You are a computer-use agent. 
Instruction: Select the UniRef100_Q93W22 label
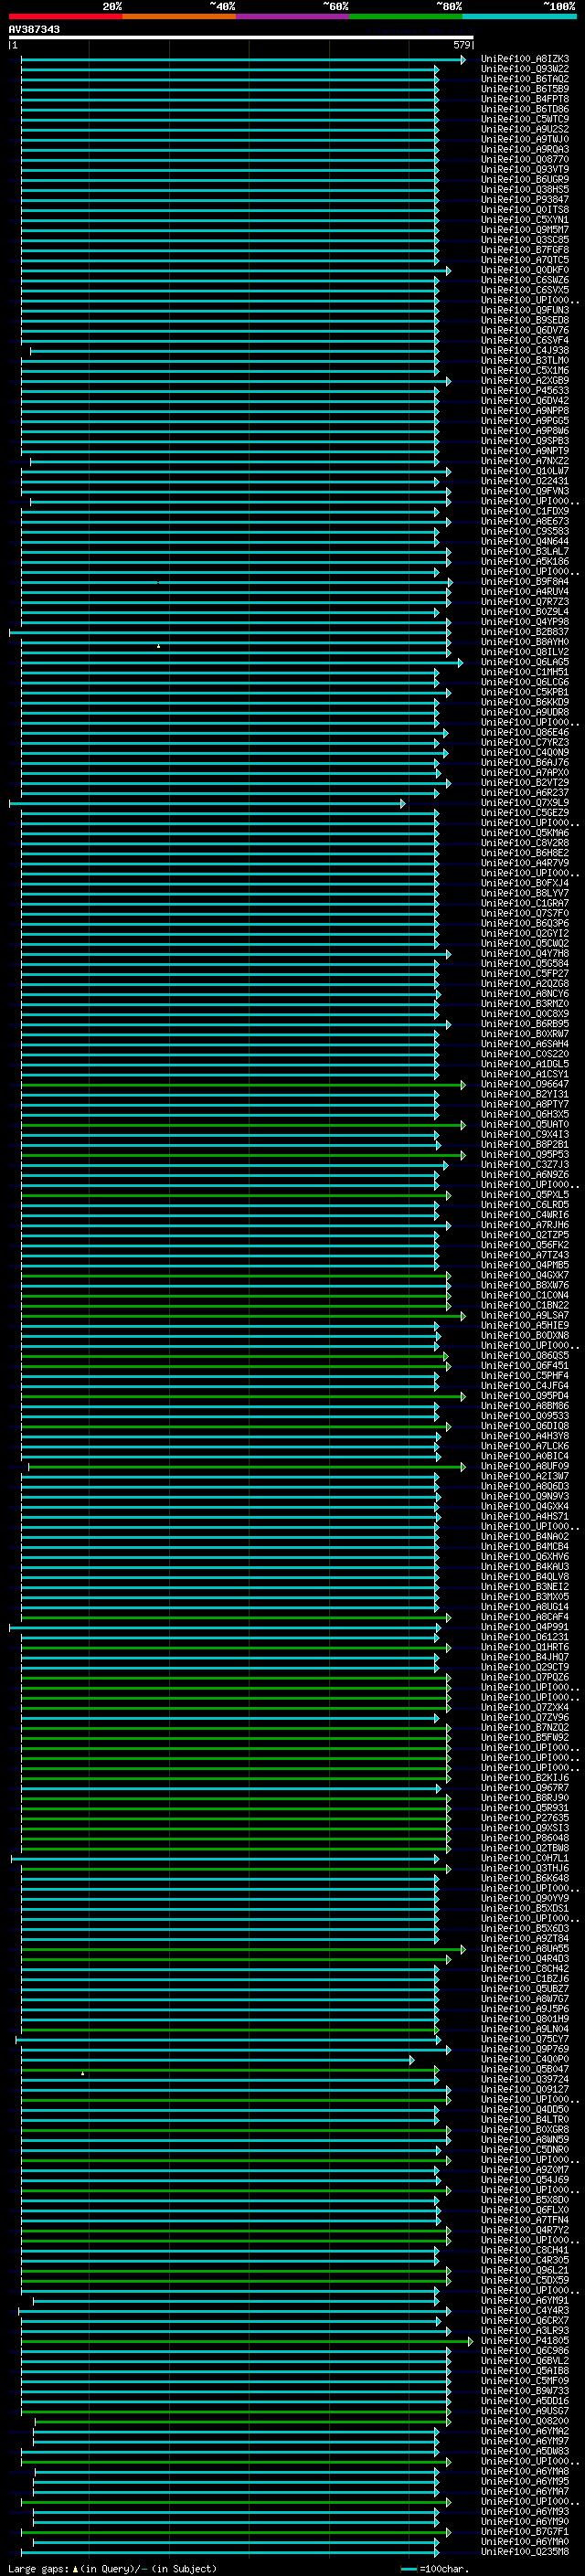point(525,70)
